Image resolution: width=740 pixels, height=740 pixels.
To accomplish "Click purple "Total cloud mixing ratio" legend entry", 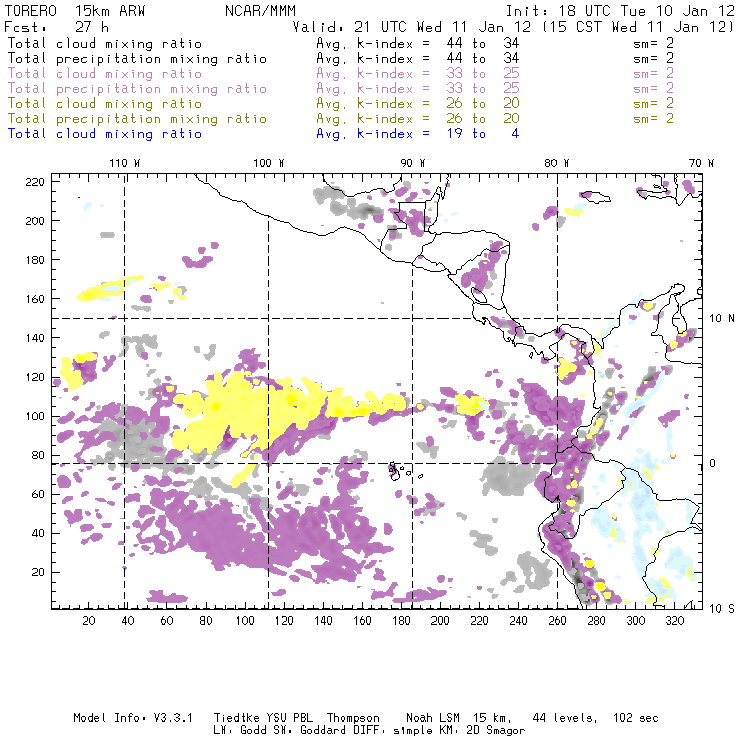I will coord(105,74).
